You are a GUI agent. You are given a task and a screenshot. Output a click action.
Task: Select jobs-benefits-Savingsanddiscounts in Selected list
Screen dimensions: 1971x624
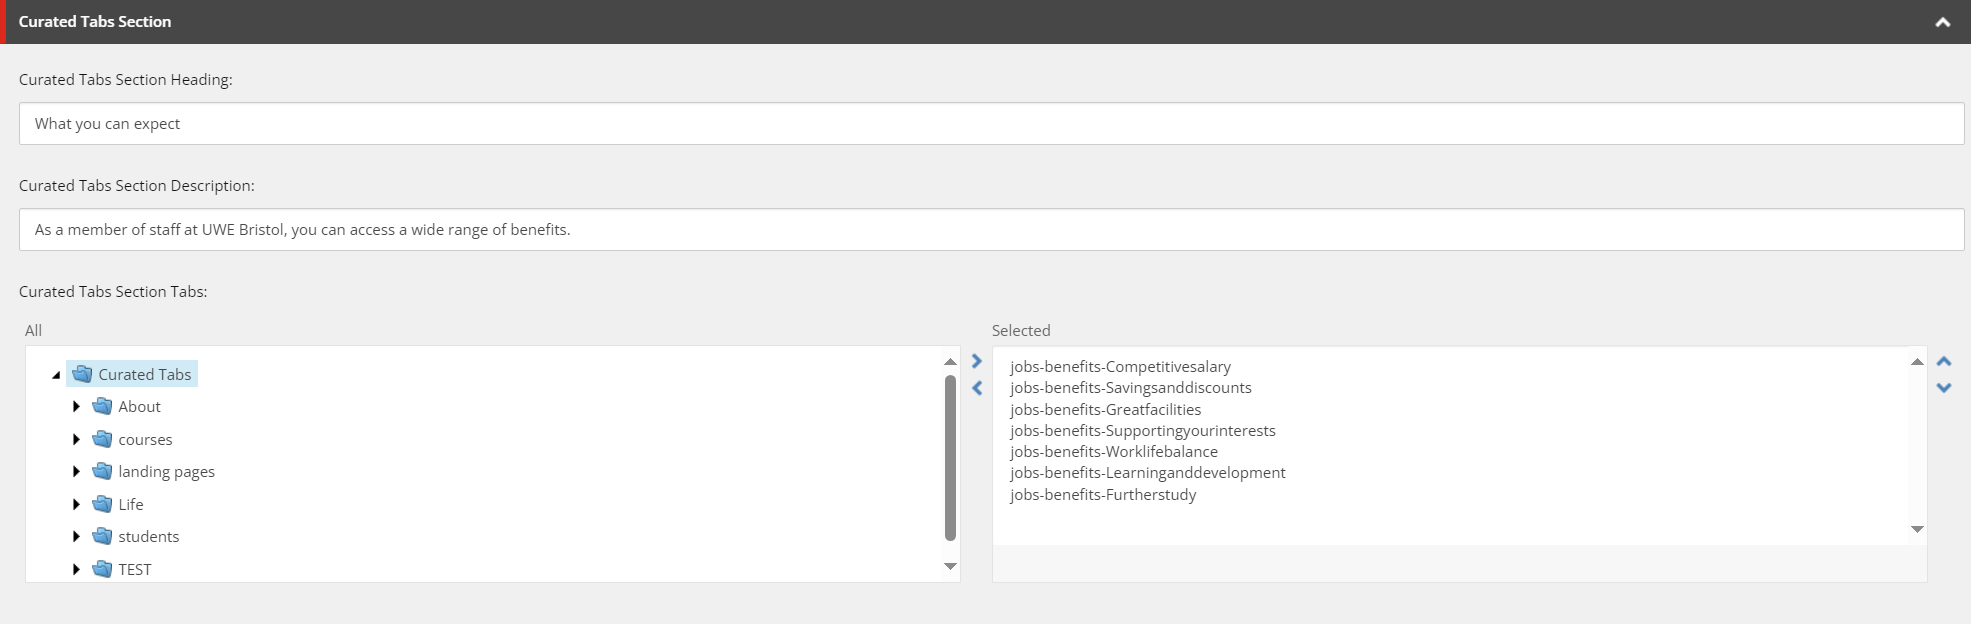tap(1131, 388)
